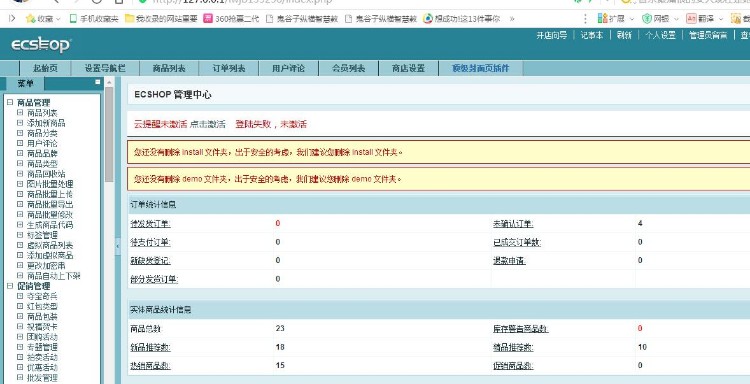Open 商品列表 in the sidebar tree

42,113
